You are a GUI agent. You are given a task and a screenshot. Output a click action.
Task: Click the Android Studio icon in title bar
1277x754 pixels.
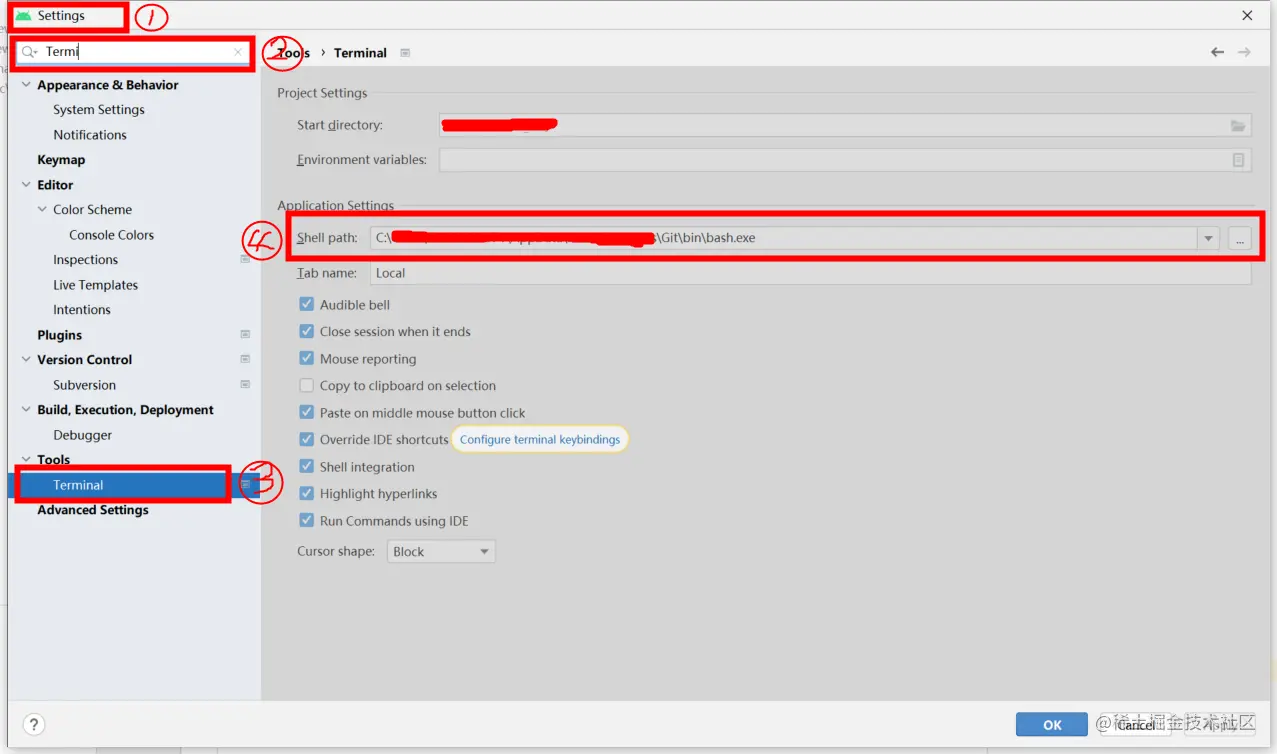[x=24, y=16]
